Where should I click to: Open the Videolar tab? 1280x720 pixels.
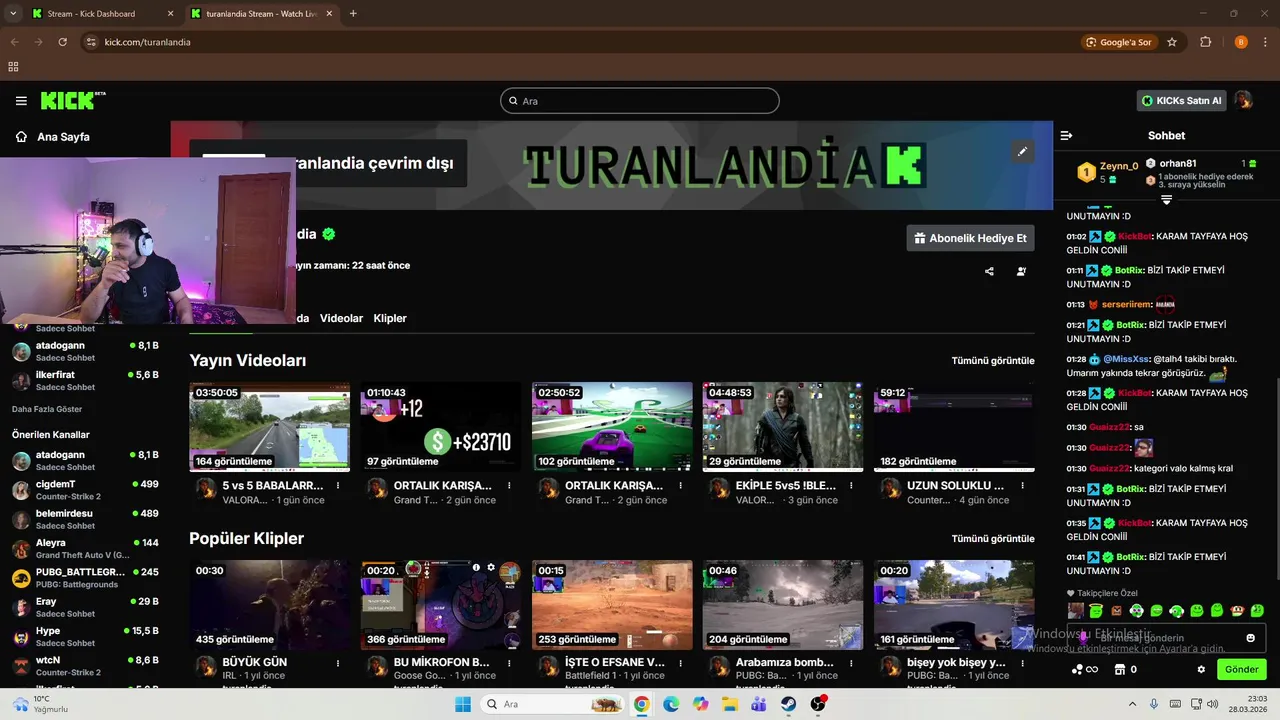(x=341, y=318)
